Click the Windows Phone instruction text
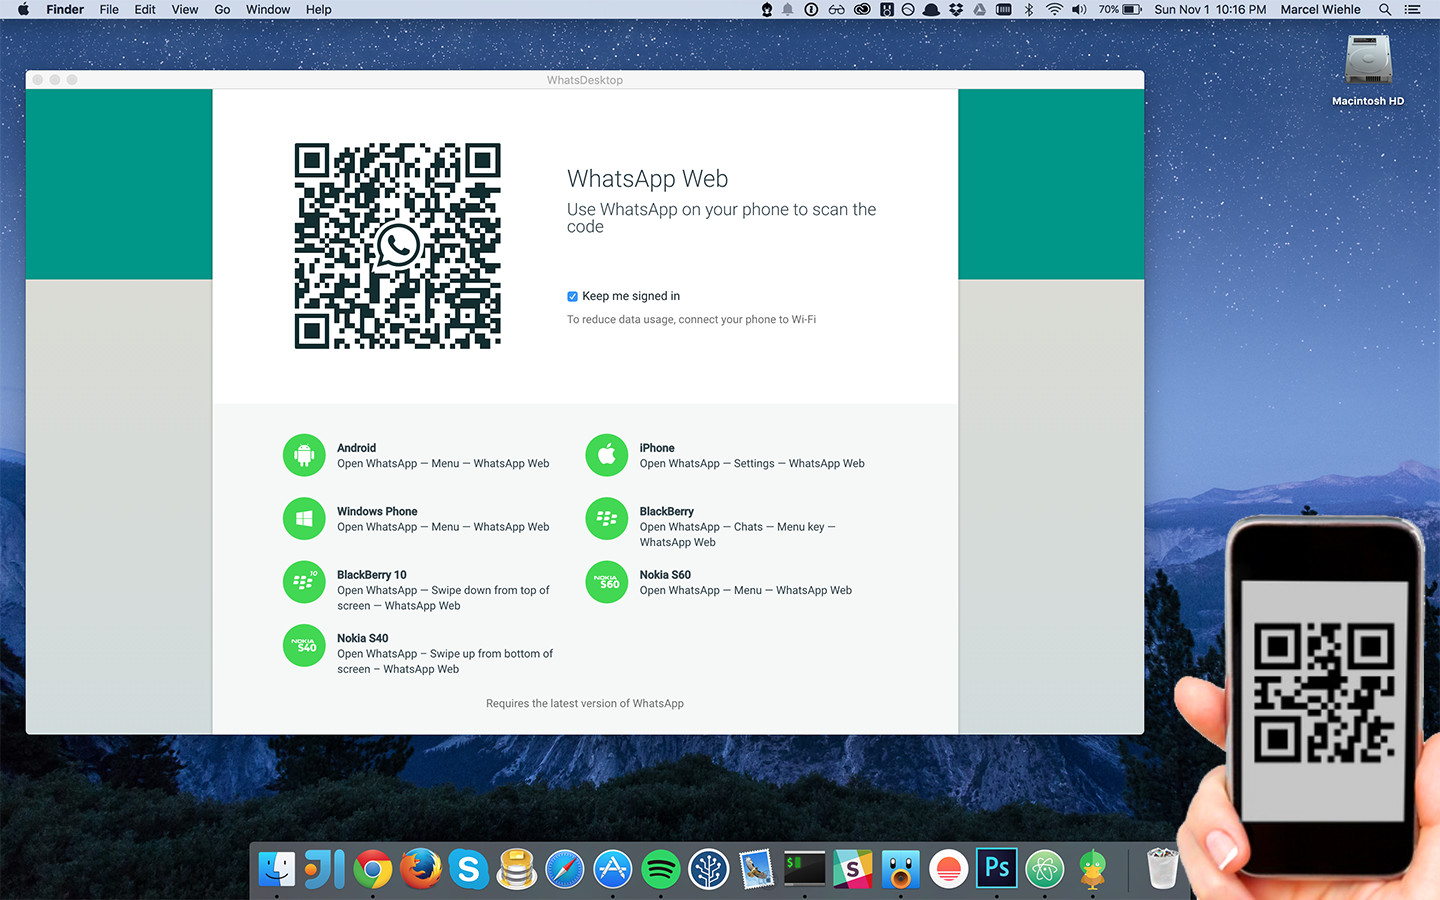1440x900 pixels. click(443, 527)
